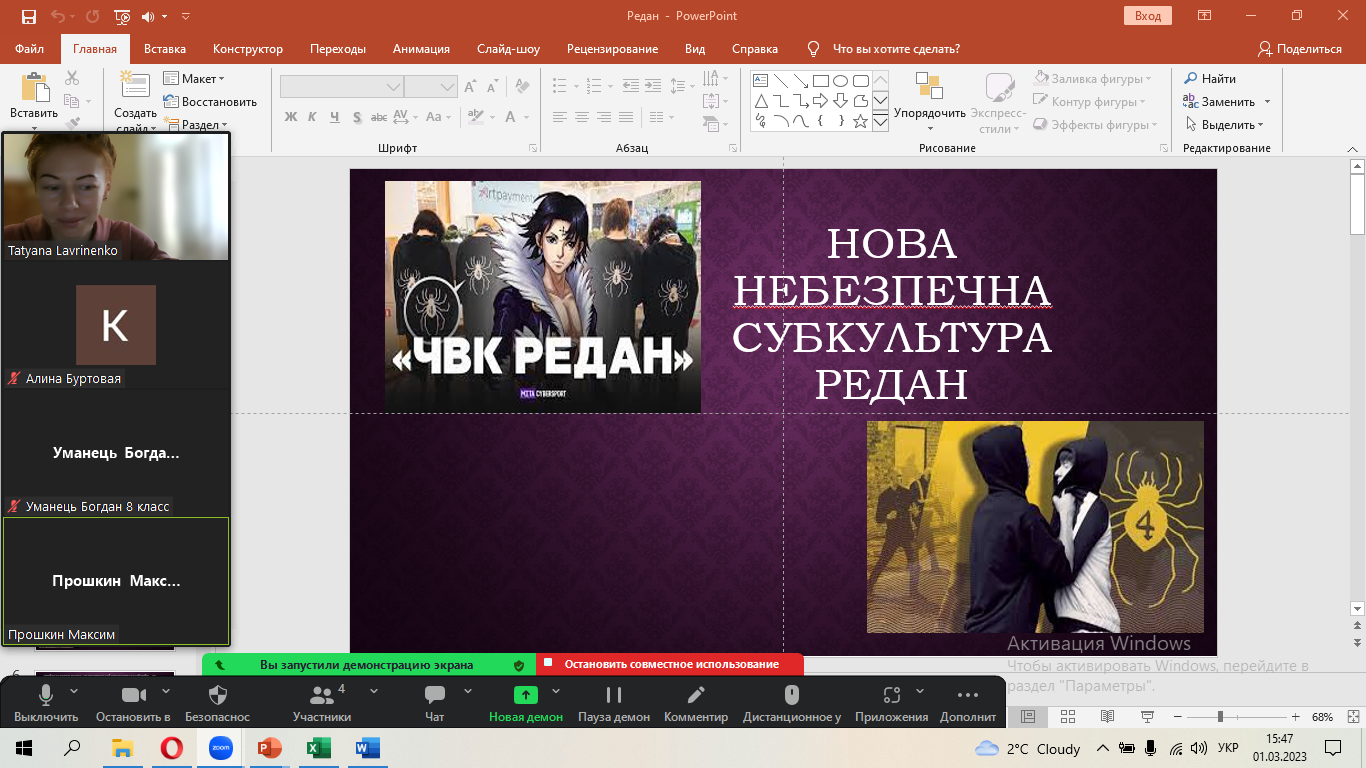Image resolution: width=1366 pixels, height=768 pixels.
Task: Click Остановить совместное использование button
Action: [x=670, y=664]
